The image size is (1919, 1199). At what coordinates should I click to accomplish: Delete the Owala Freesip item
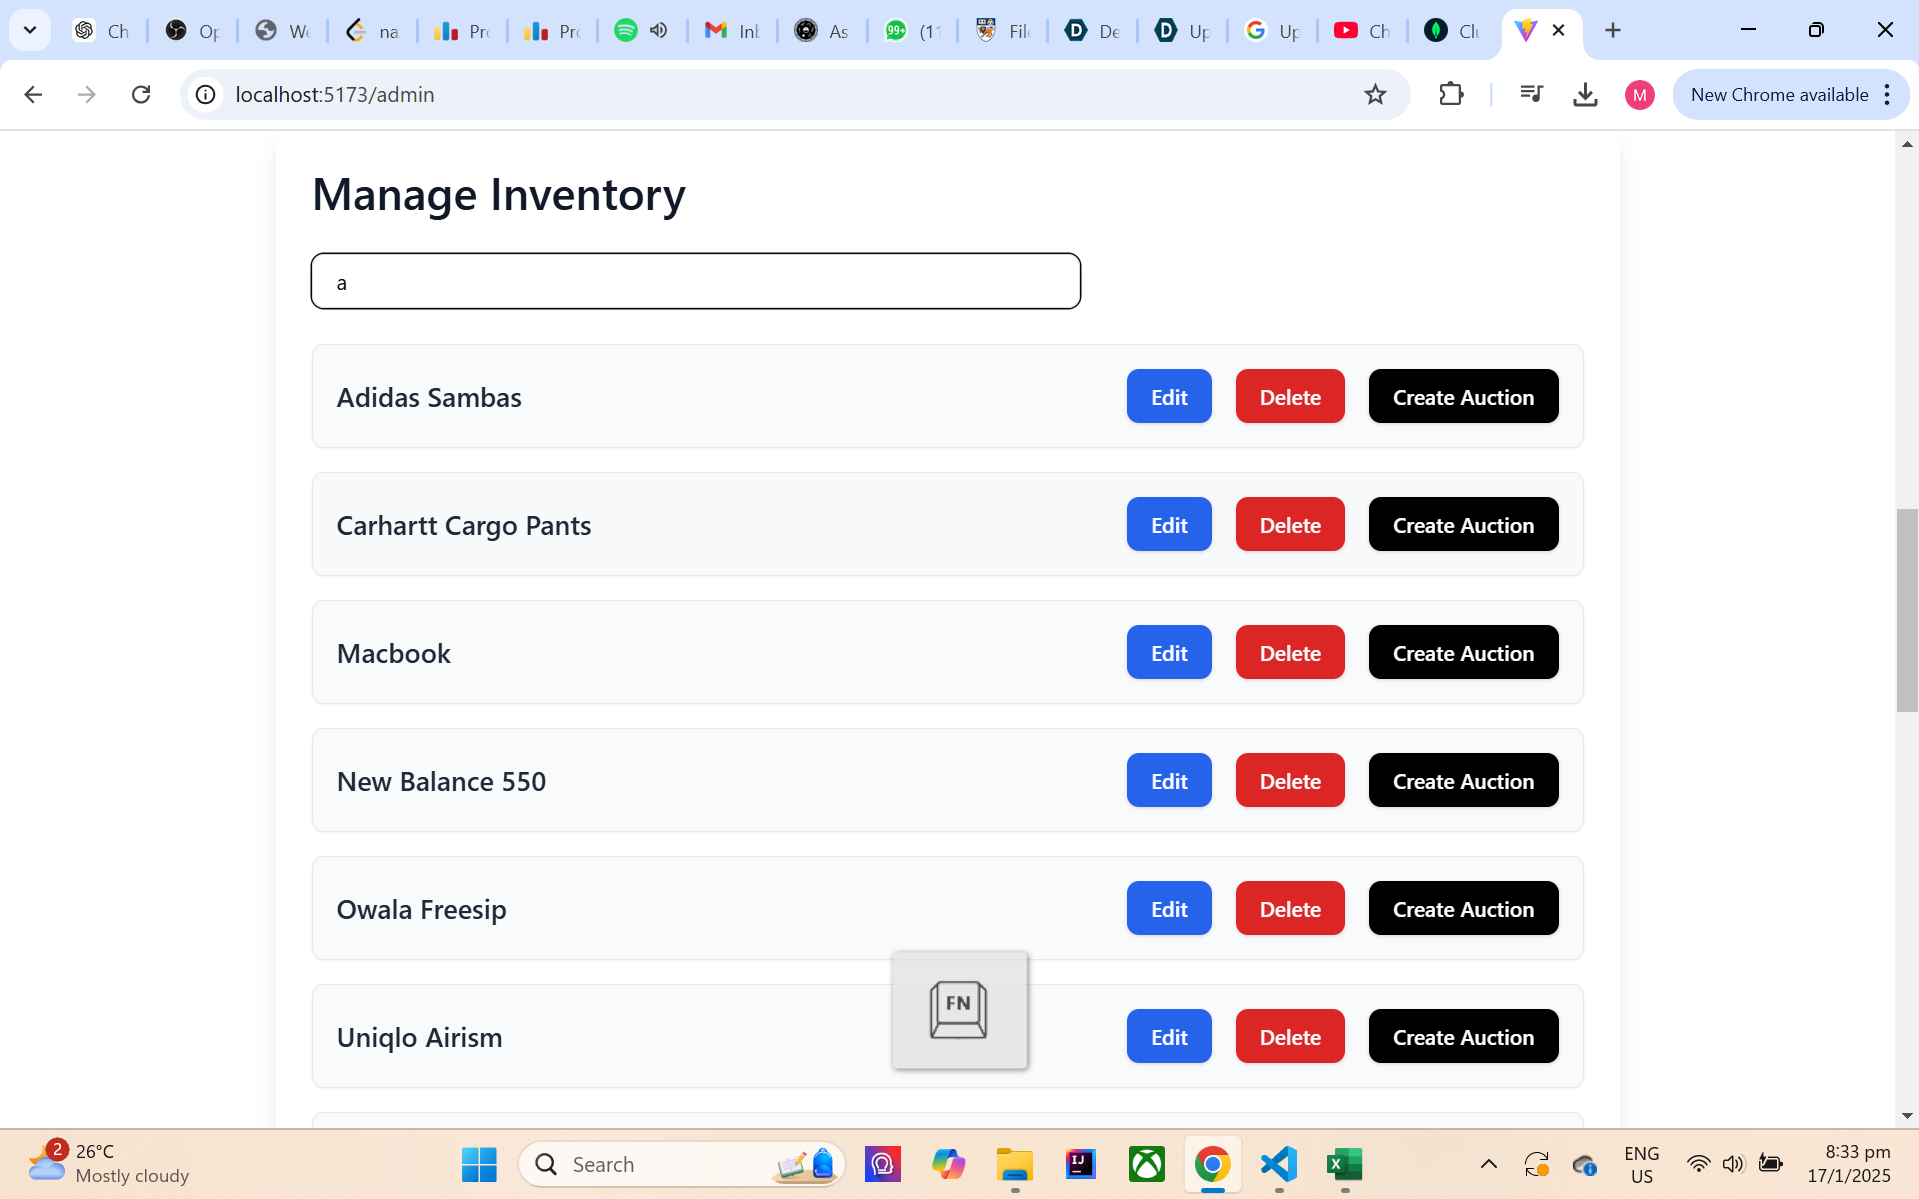(1290, 908)
